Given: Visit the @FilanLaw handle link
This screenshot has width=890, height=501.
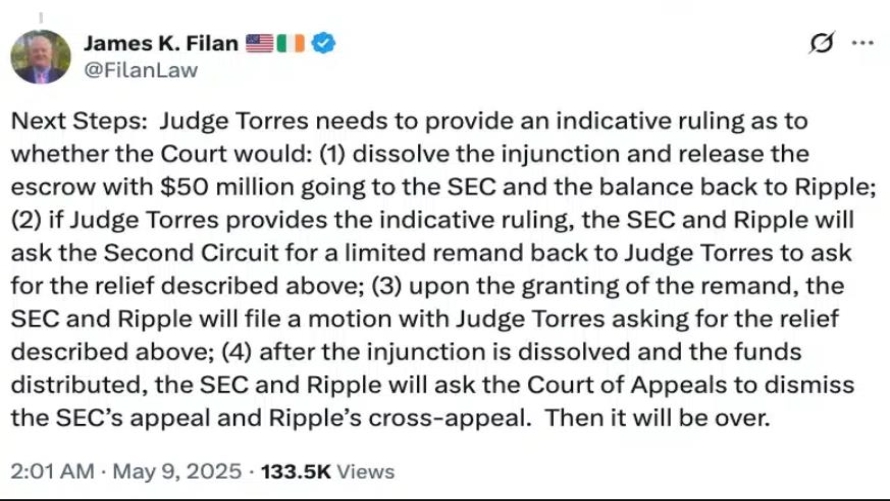Looking at the screenshot, I should pyautogui.click(x=141, y=70).
